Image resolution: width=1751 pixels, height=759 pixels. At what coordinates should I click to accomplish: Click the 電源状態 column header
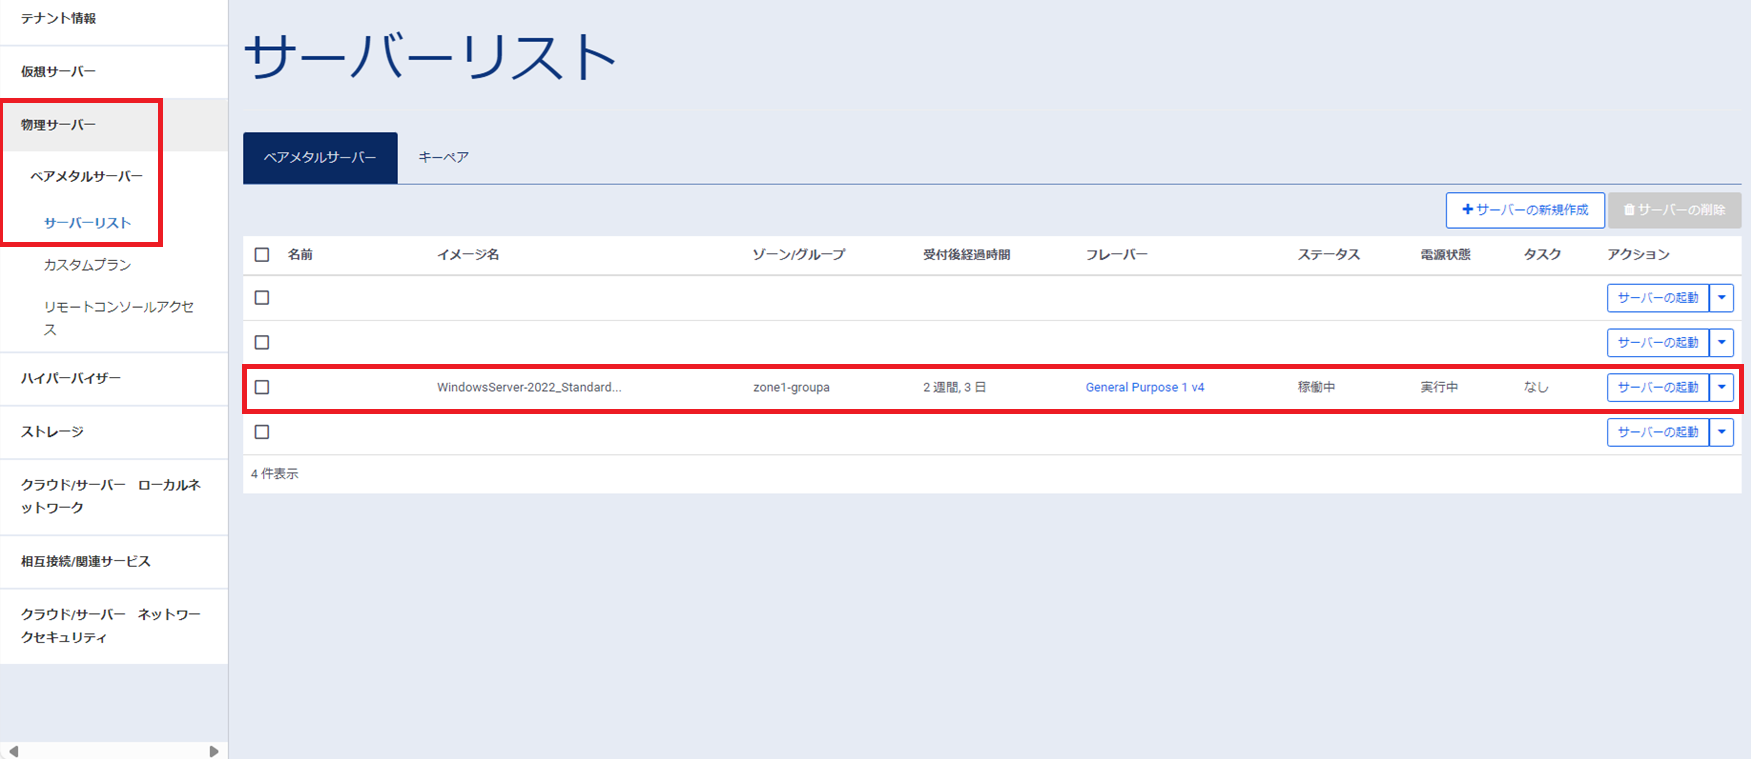point(1445,255)
